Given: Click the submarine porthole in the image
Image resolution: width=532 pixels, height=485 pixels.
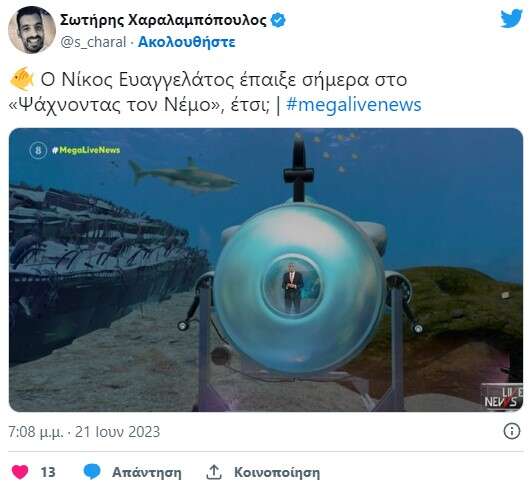Looking at the screenshot, I should pyautogui.click(x=293, y=285).
